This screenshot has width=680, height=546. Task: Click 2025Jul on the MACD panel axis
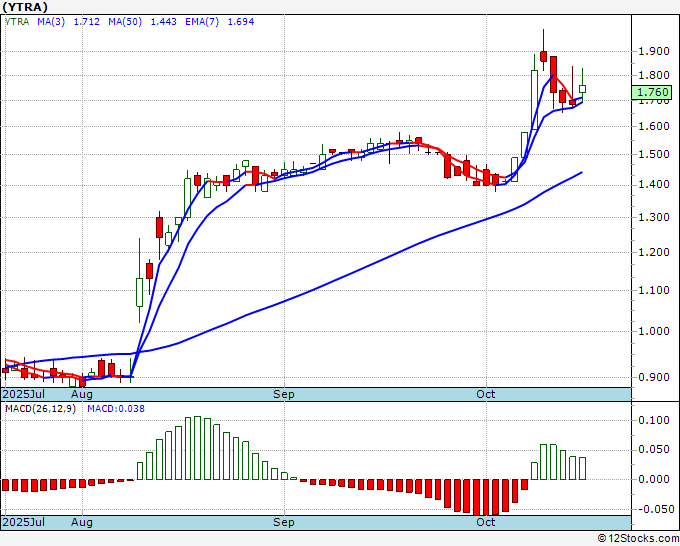[x=24, y=522]
